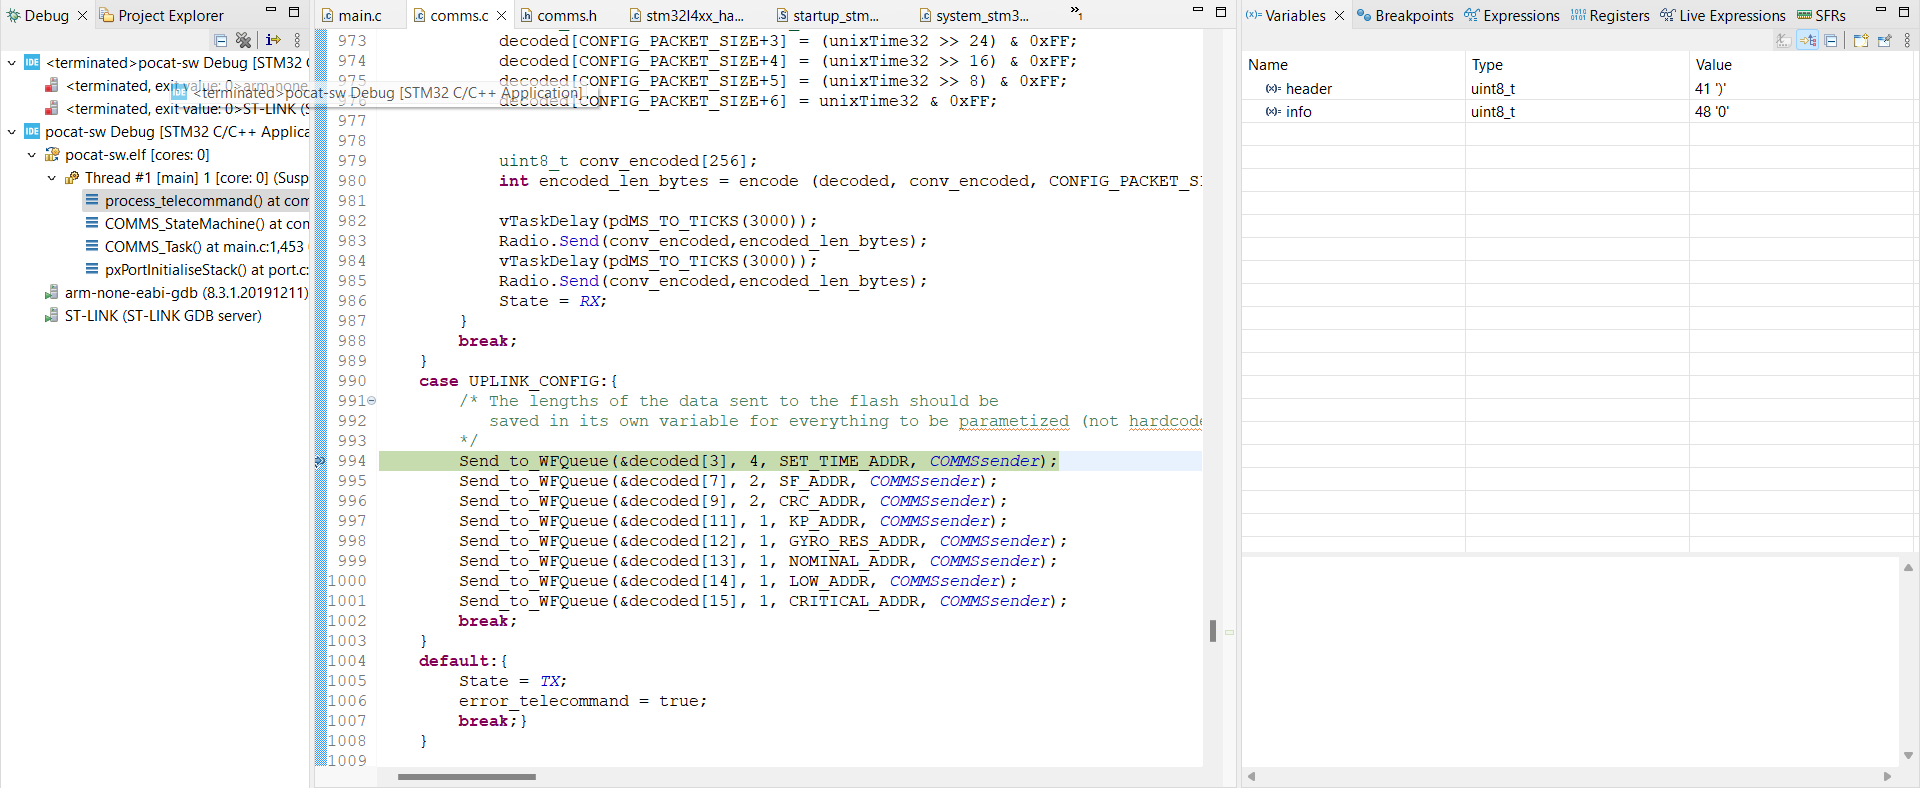Maximize the editor area
This screenshot has height=788, width=1920.
tap(1221, 12)
